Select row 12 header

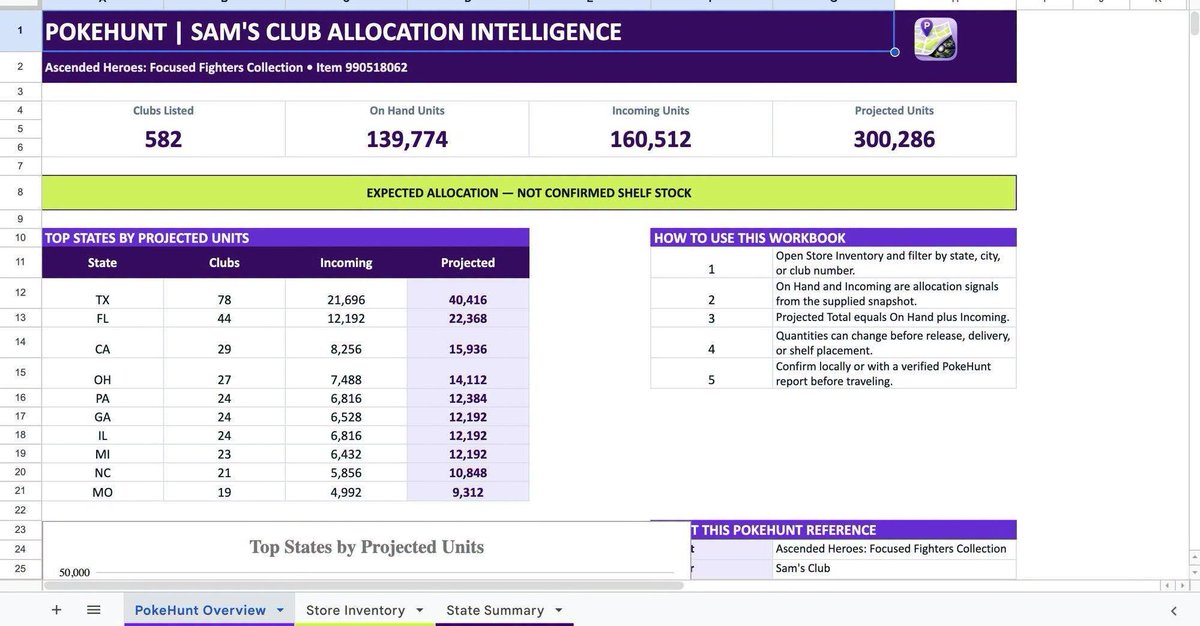[x=20, y=293]
